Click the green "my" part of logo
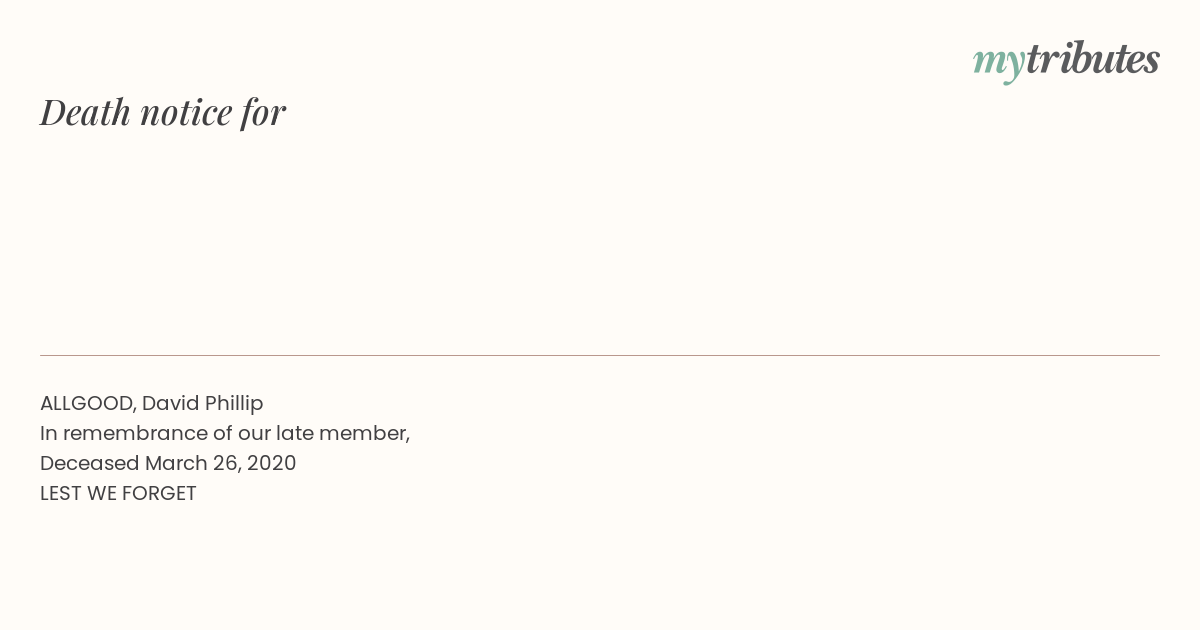 click(x=999, y=63)
